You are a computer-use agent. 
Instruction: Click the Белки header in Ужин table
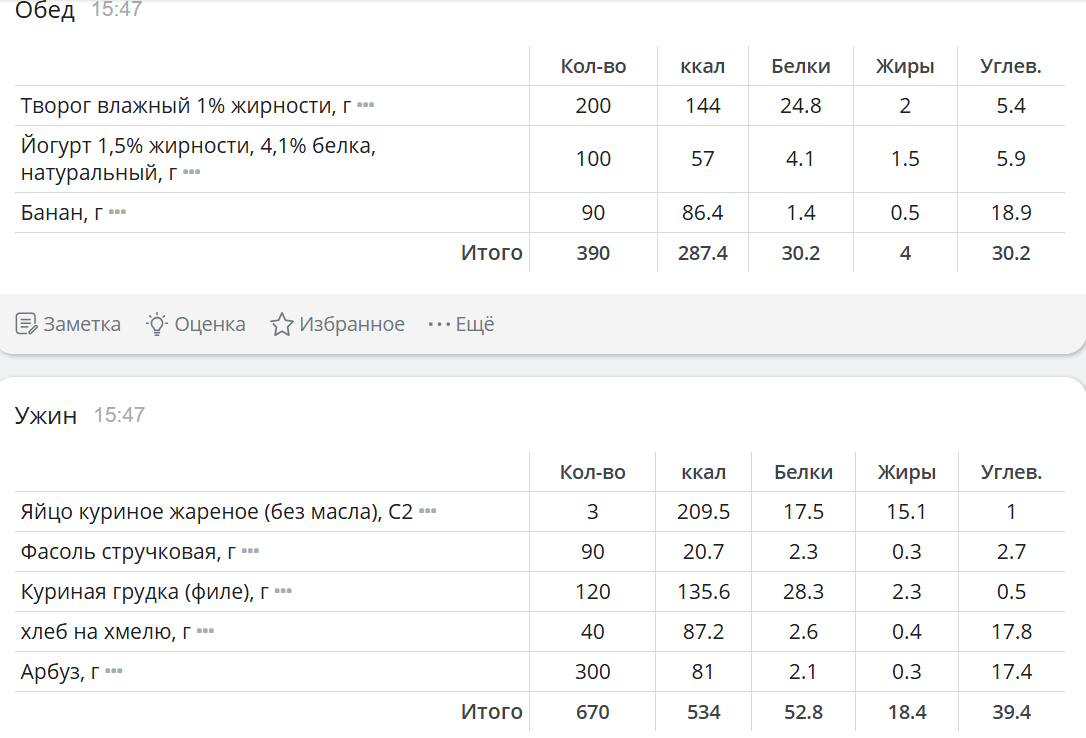(803, 471)
